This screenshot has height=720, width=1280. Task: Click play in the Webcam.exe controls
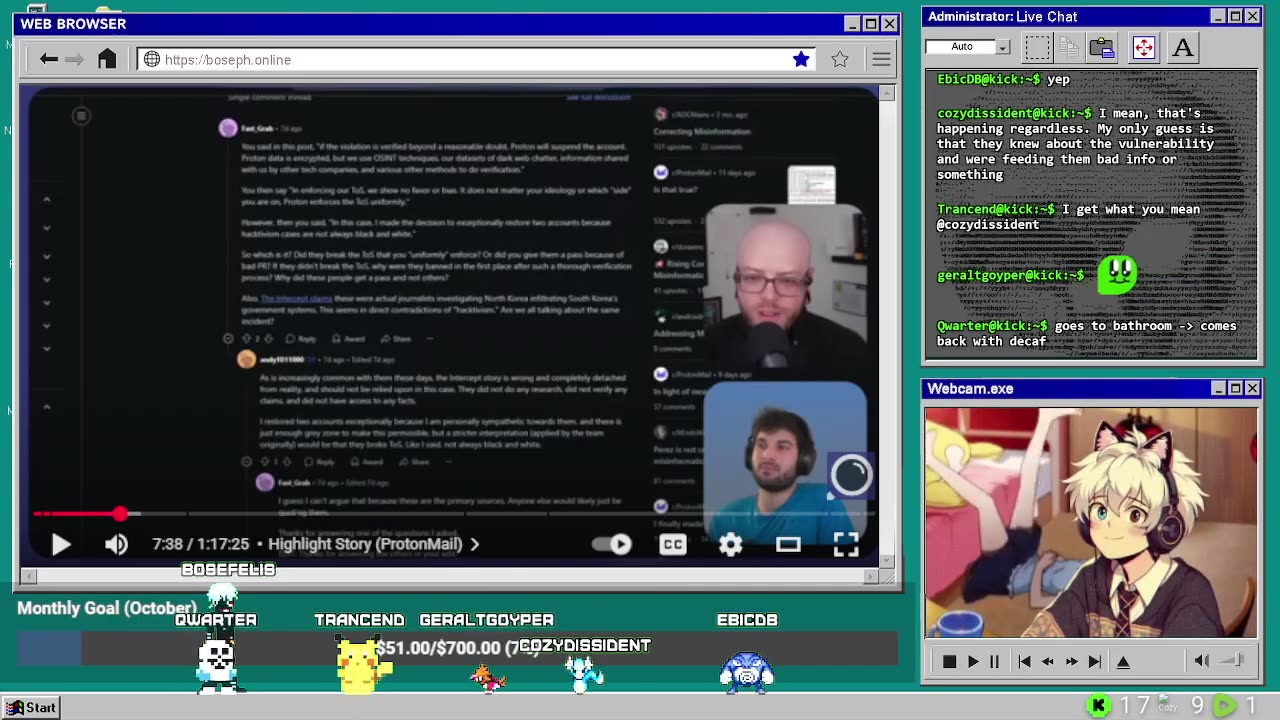tap(973, 661)
